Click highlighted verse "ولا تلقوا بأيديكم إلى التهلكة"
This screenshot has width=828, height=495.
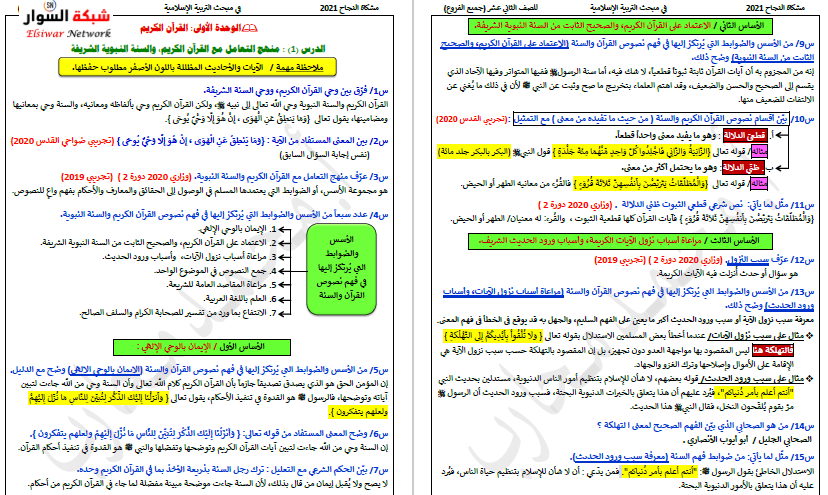tap(493, 335)
